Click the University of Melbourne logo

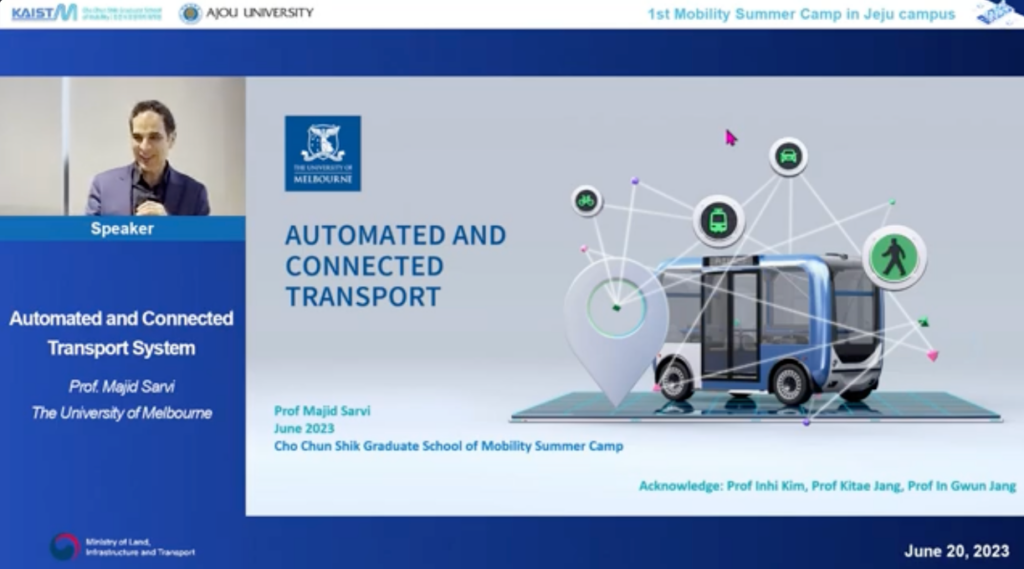pyautogui.click(x=322, y=153)
